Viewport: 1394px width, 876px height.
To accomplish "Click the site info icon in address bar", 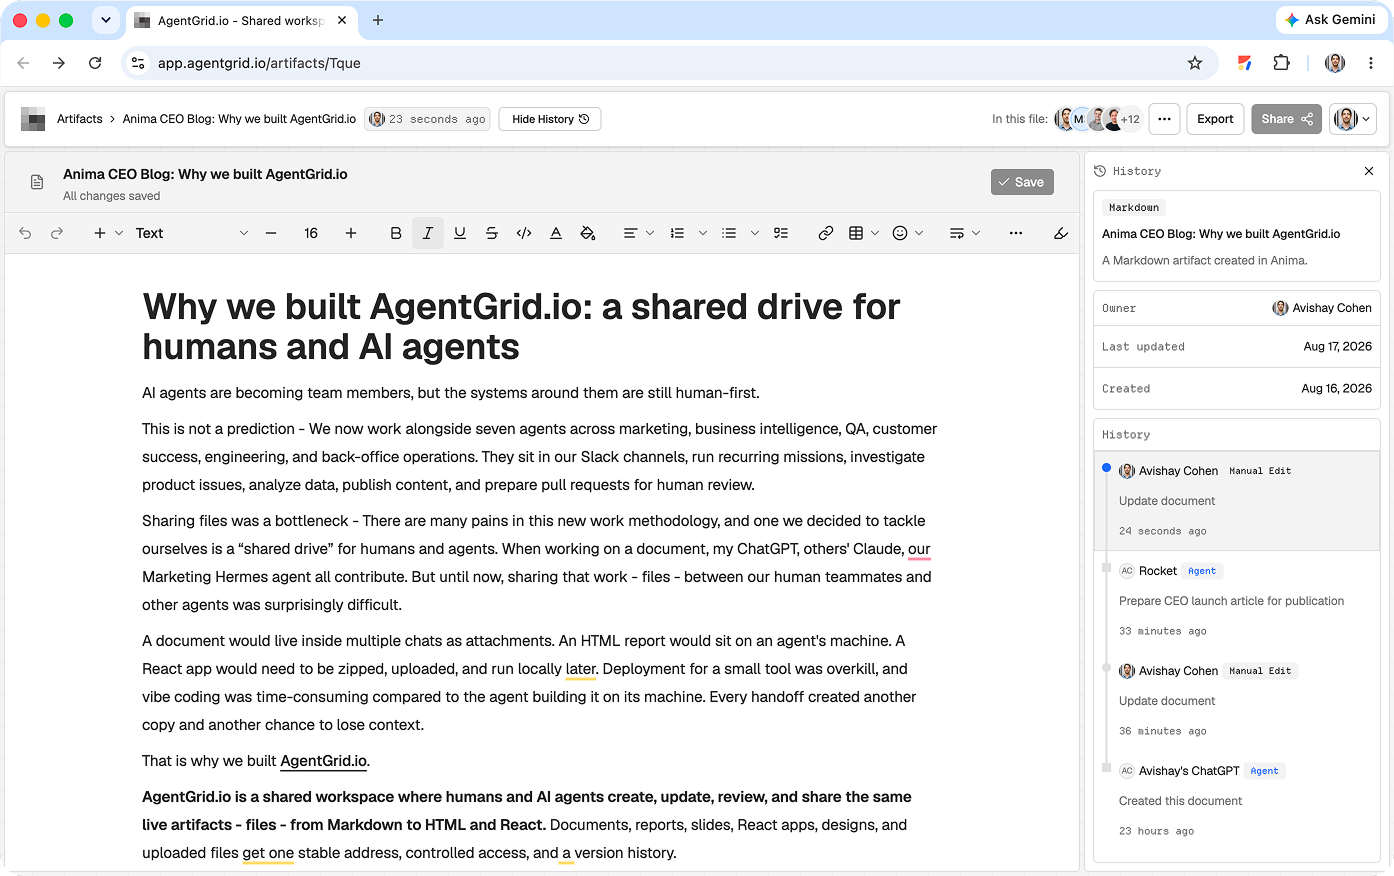I will [138, 63].
